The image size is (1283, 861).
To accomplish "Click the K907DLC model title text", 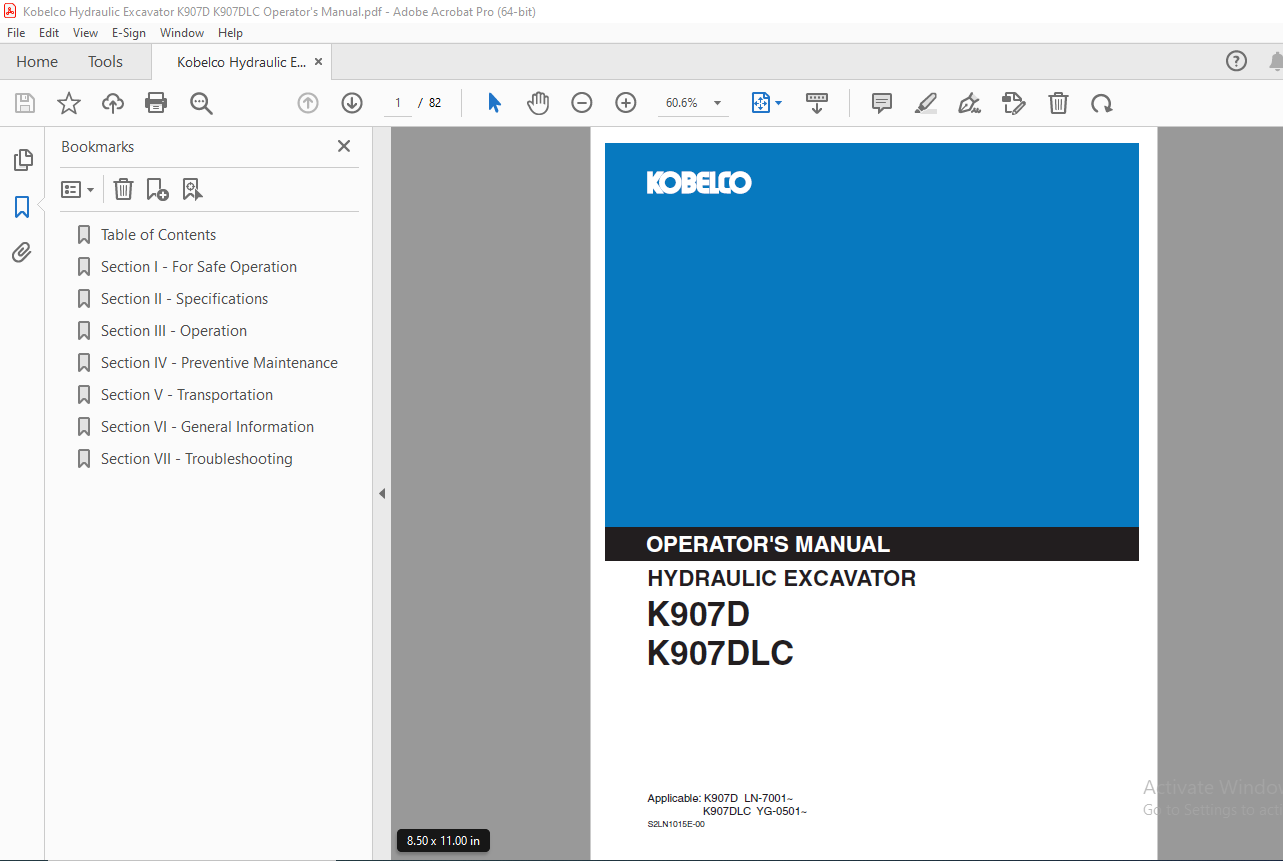I will click(x=720, y=654).
